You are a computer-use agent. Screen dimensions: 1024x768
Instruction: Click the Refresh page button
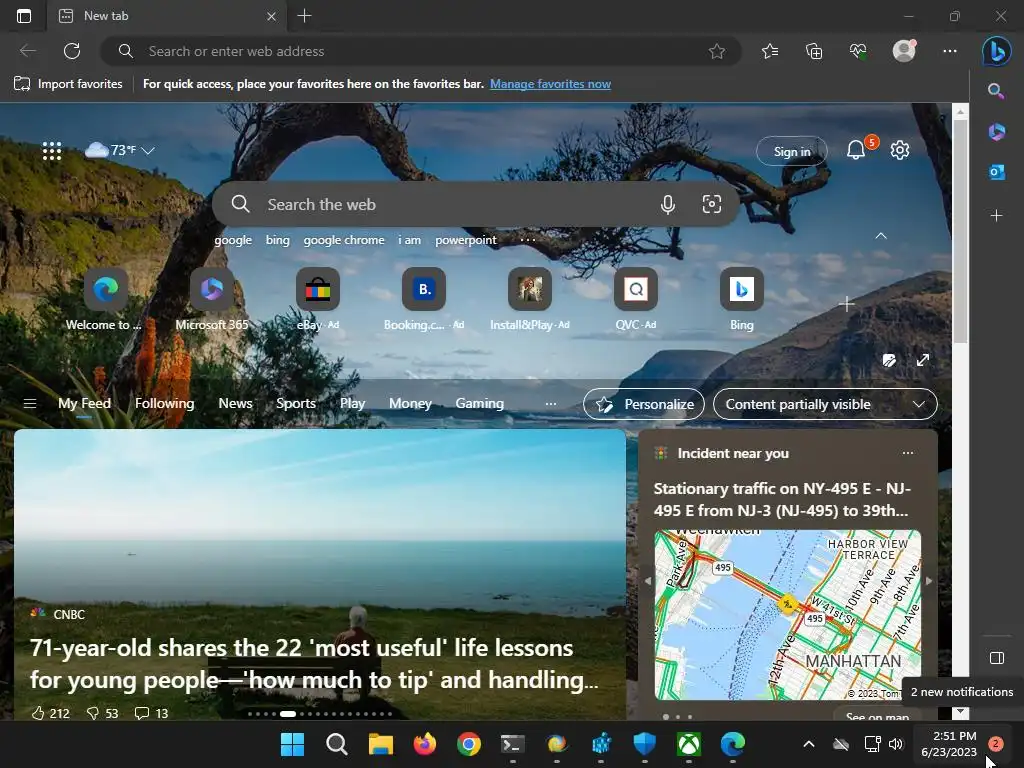click(72, 51)
